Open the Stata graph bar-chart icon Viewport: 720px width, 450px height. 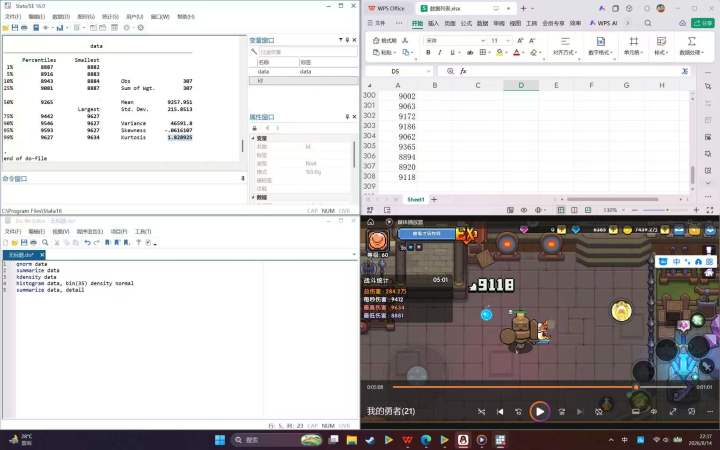[x=60, y=28]
